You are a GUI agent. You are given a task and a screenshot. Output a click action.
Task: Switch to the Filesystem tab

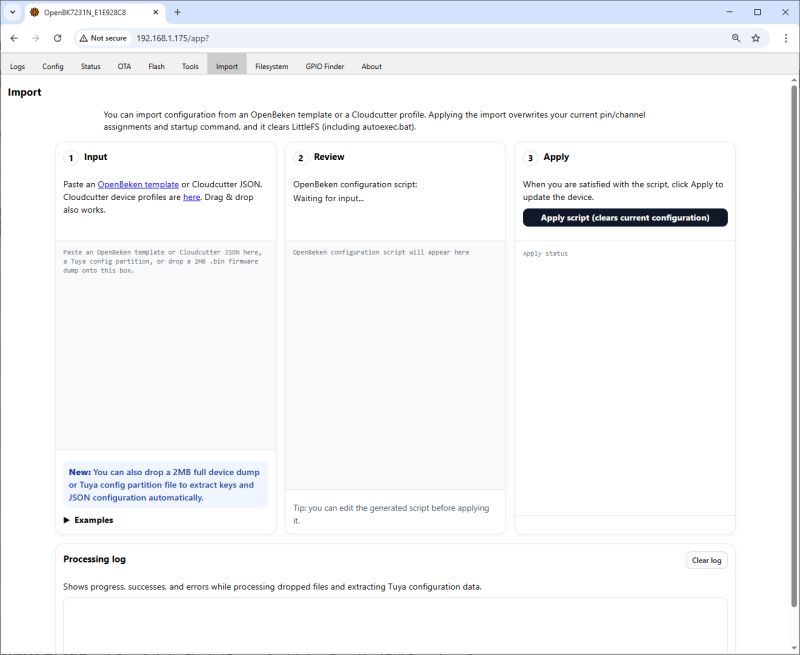point(271,66)
